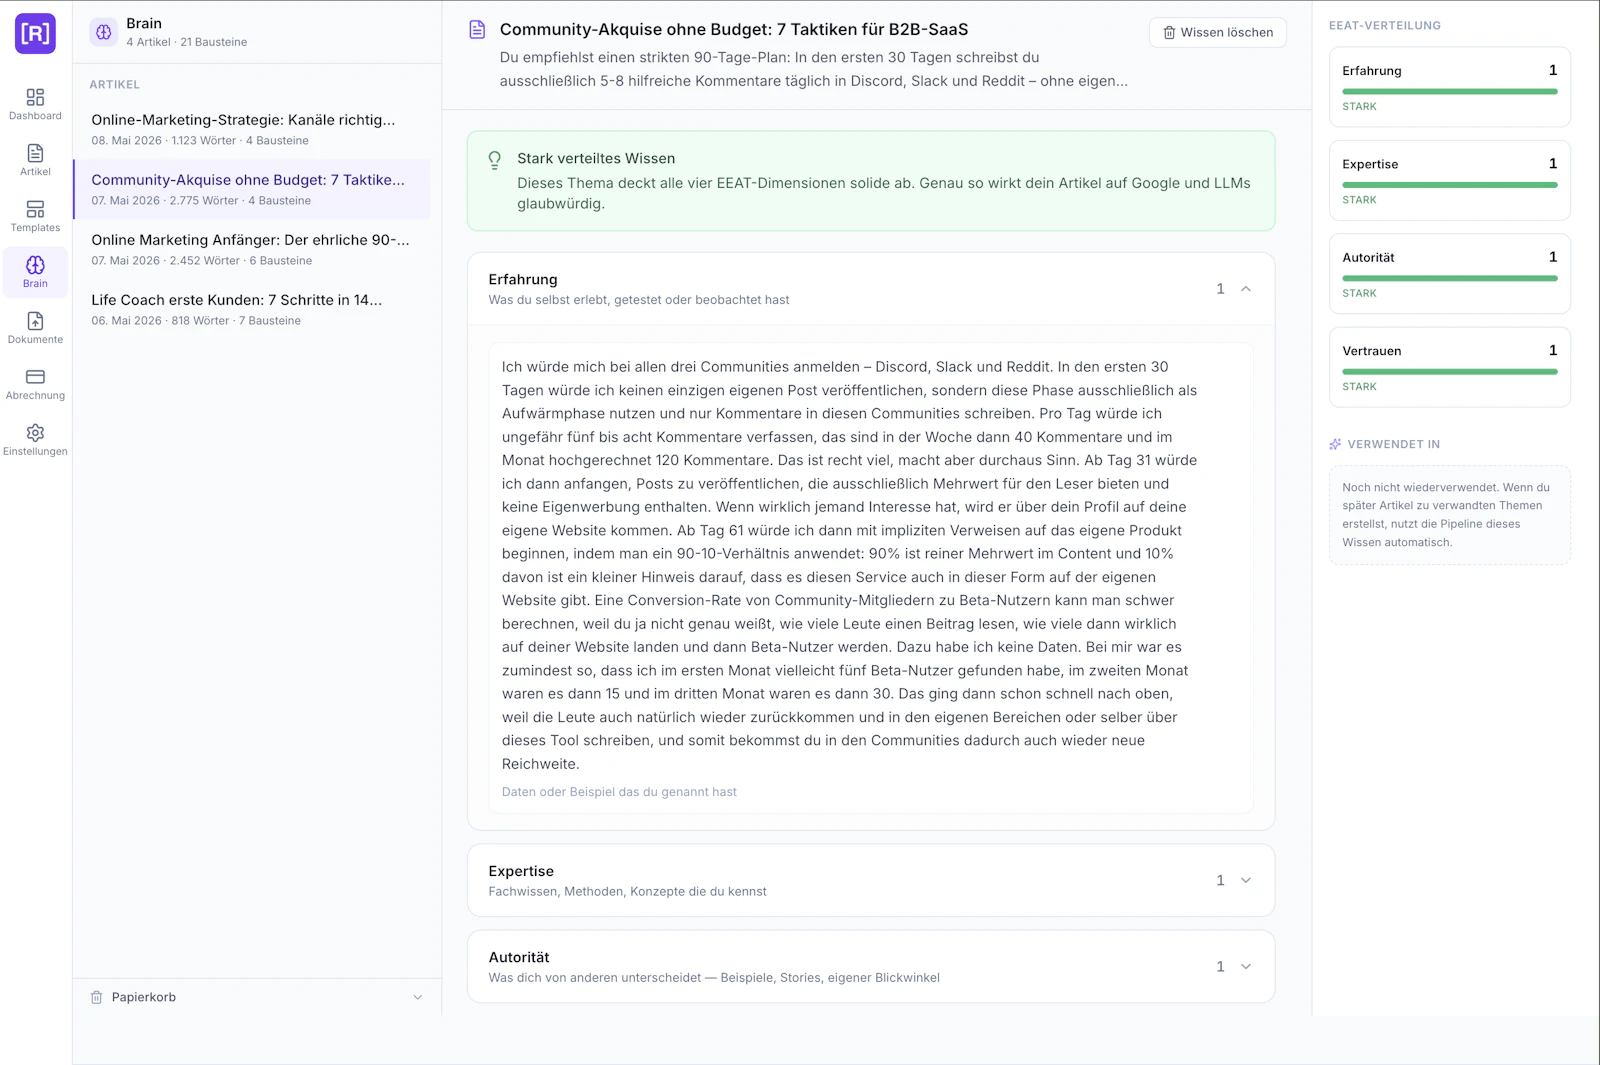Click the lightbulb icon in the green notice
1600x1065 pixels.
click(494, 160)
